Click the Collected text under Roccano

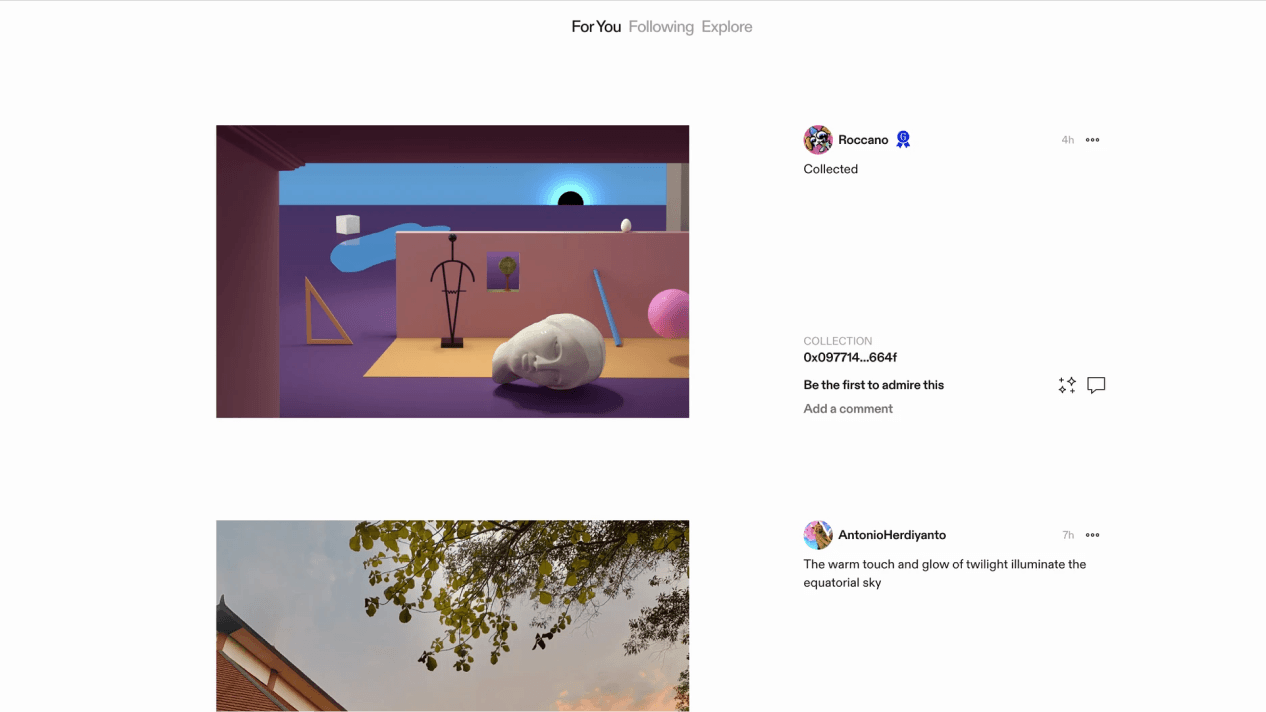click(831, 169)
